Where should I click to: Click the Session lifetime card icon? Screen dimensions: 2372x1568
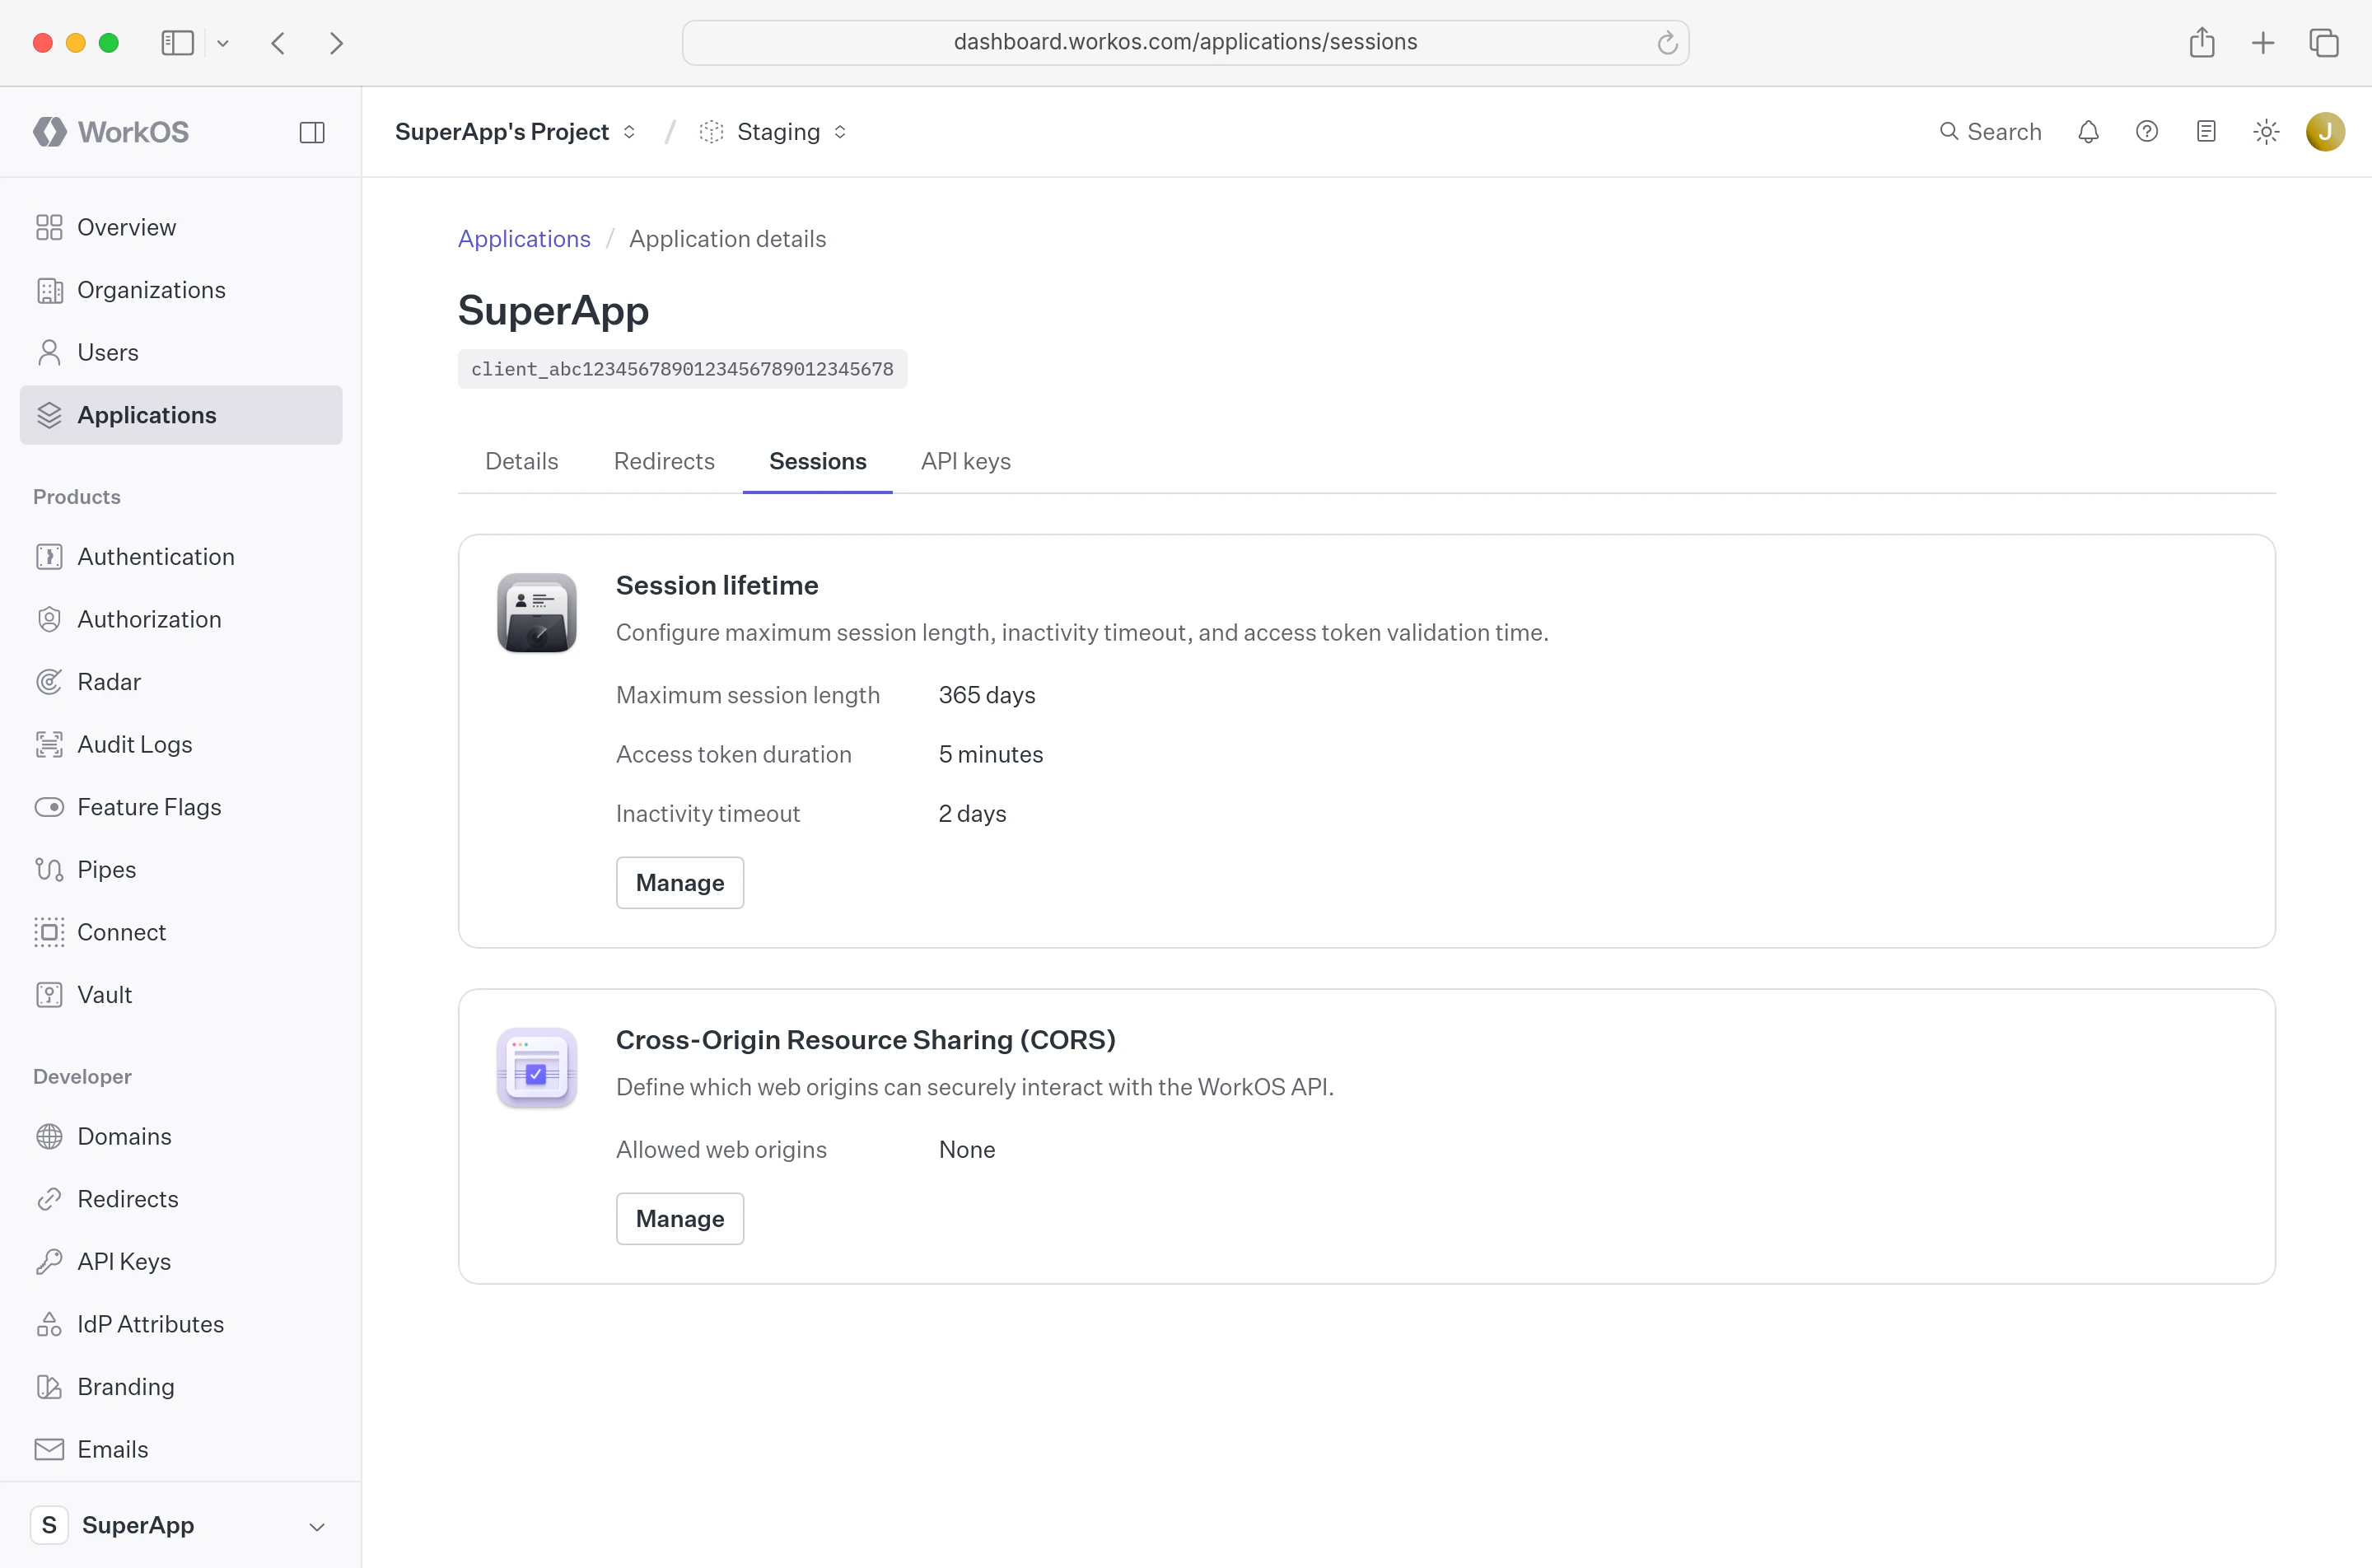537,612
